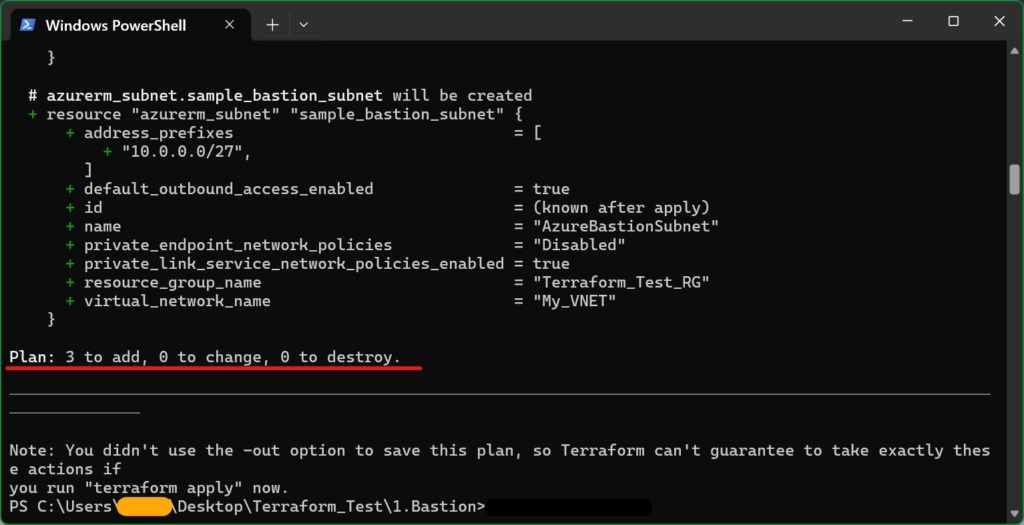Click "(known after apply)" id value
Viewport: 1024px width, 525px height.
coord(621,208)
